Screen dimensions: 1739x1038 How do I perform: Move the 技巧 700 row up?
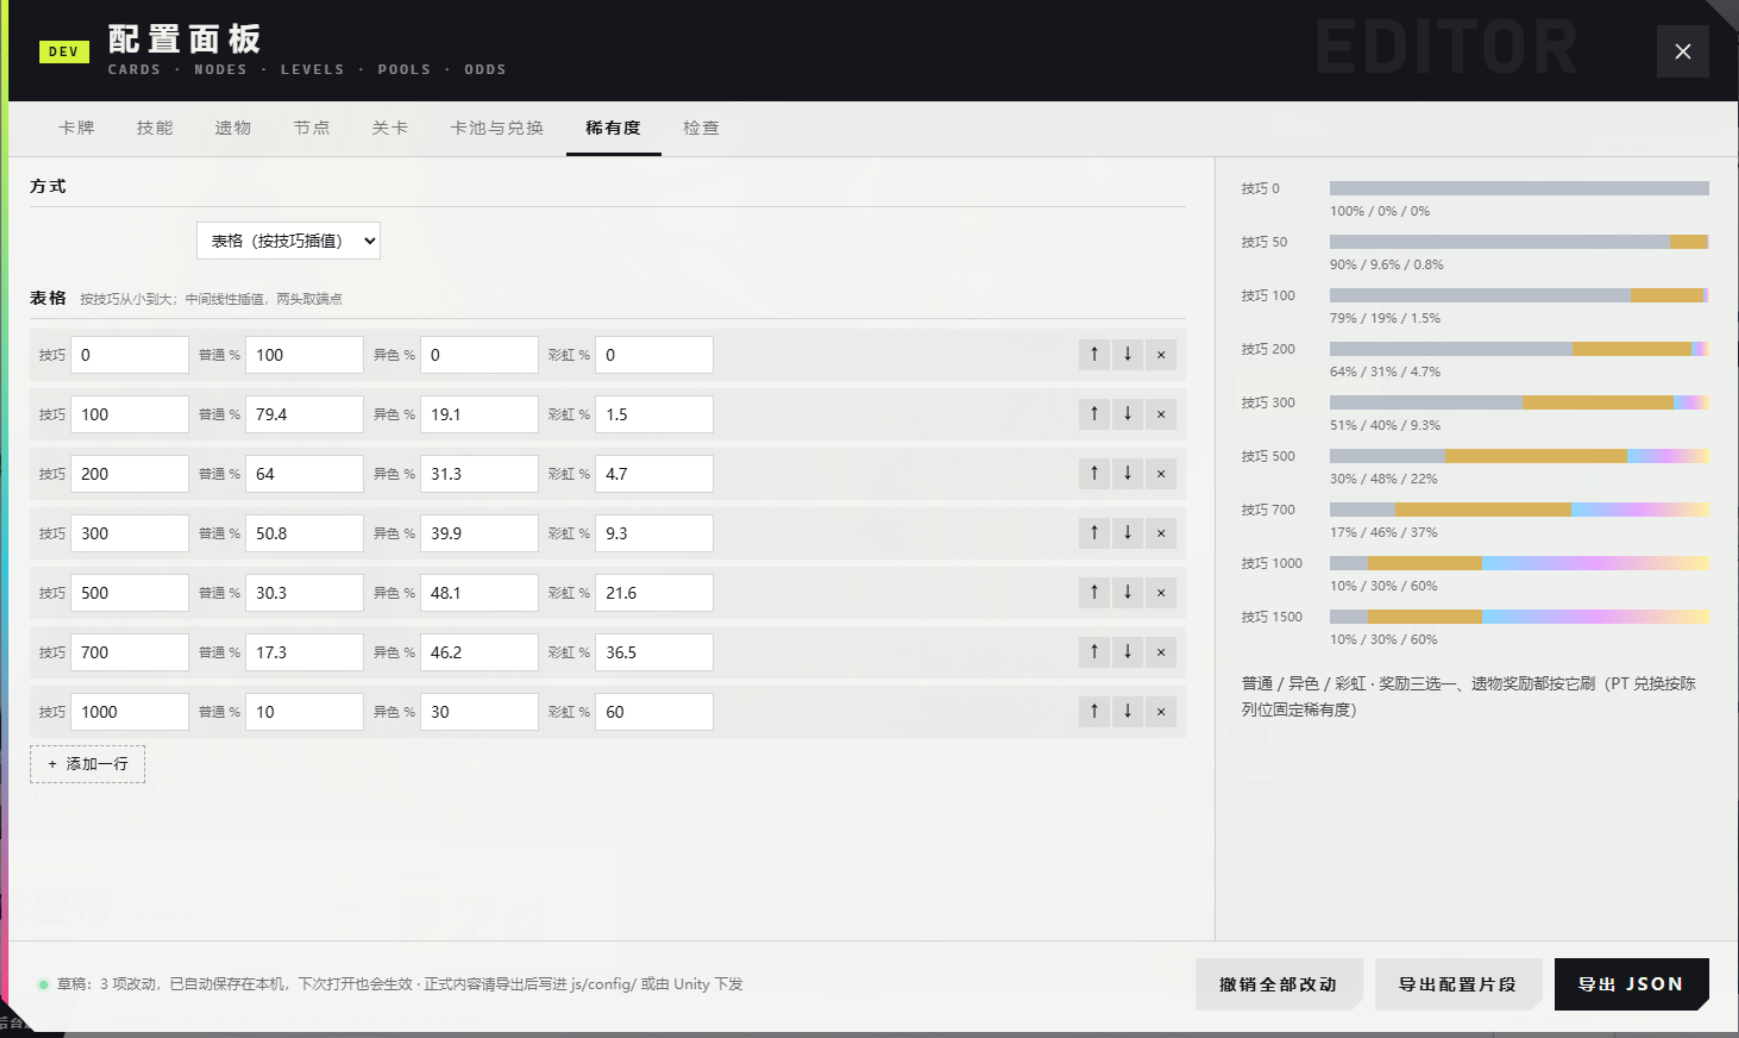[1094, 652]
